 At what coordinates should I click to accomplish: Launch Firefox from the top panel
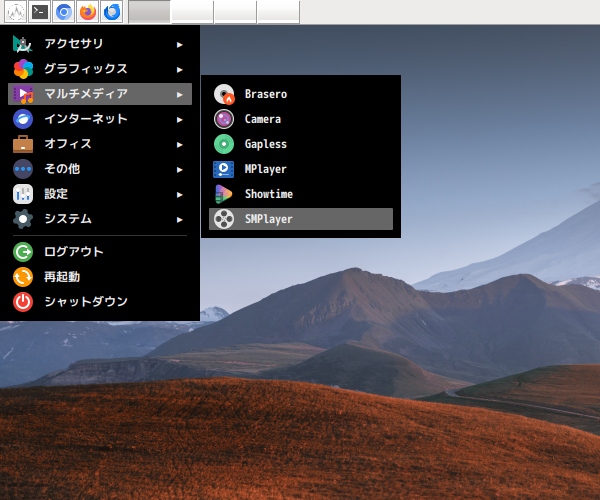(88, 12)
